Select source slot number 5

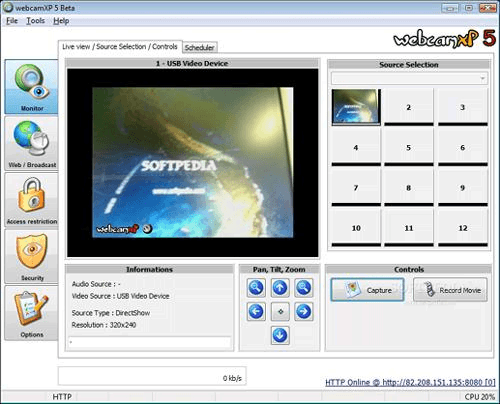(x=409, y=147)
